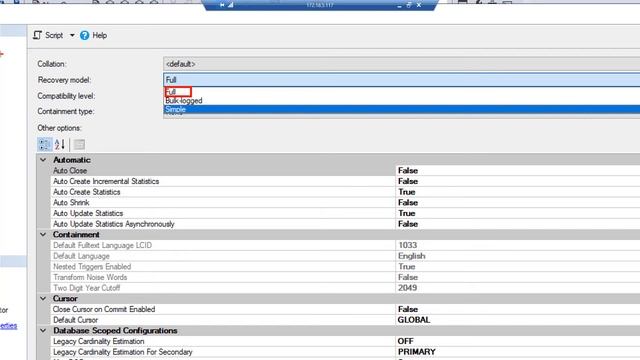
Task: Select Two Digit Year Cutoff row
Action: 223,288
